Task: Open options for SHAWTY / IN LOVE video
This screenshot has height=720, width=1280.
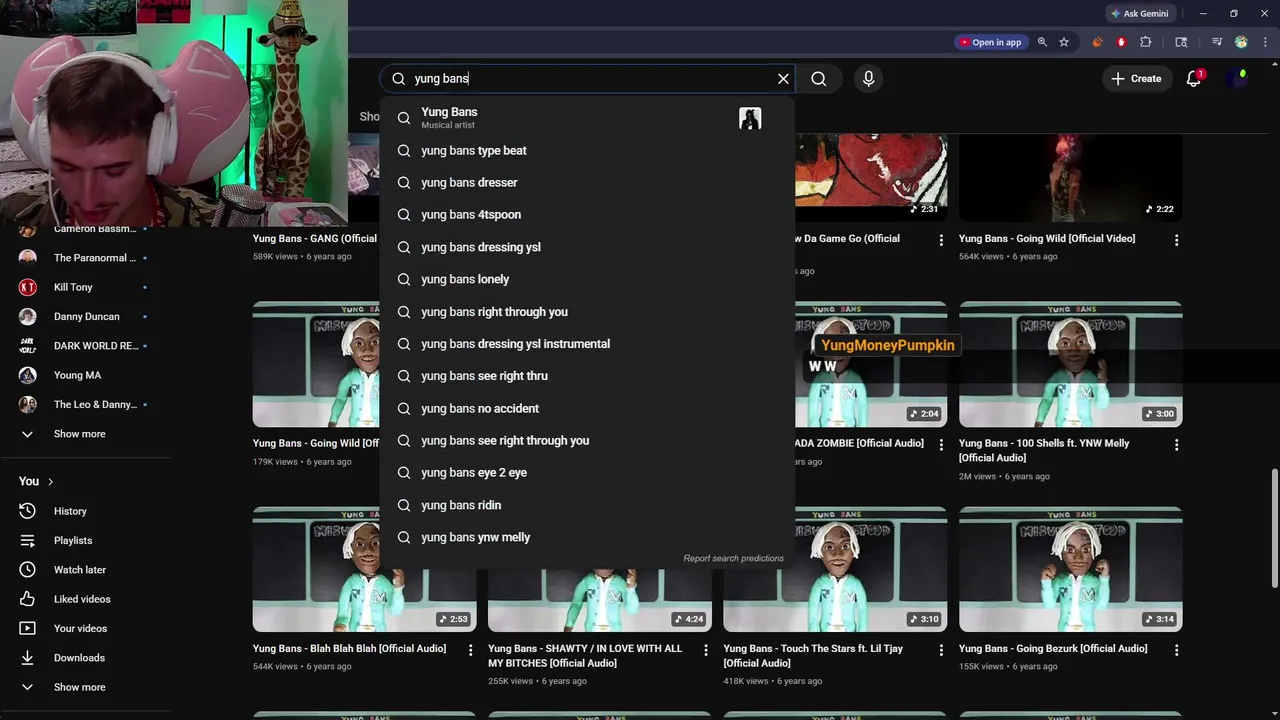Action: pos(705,650)
